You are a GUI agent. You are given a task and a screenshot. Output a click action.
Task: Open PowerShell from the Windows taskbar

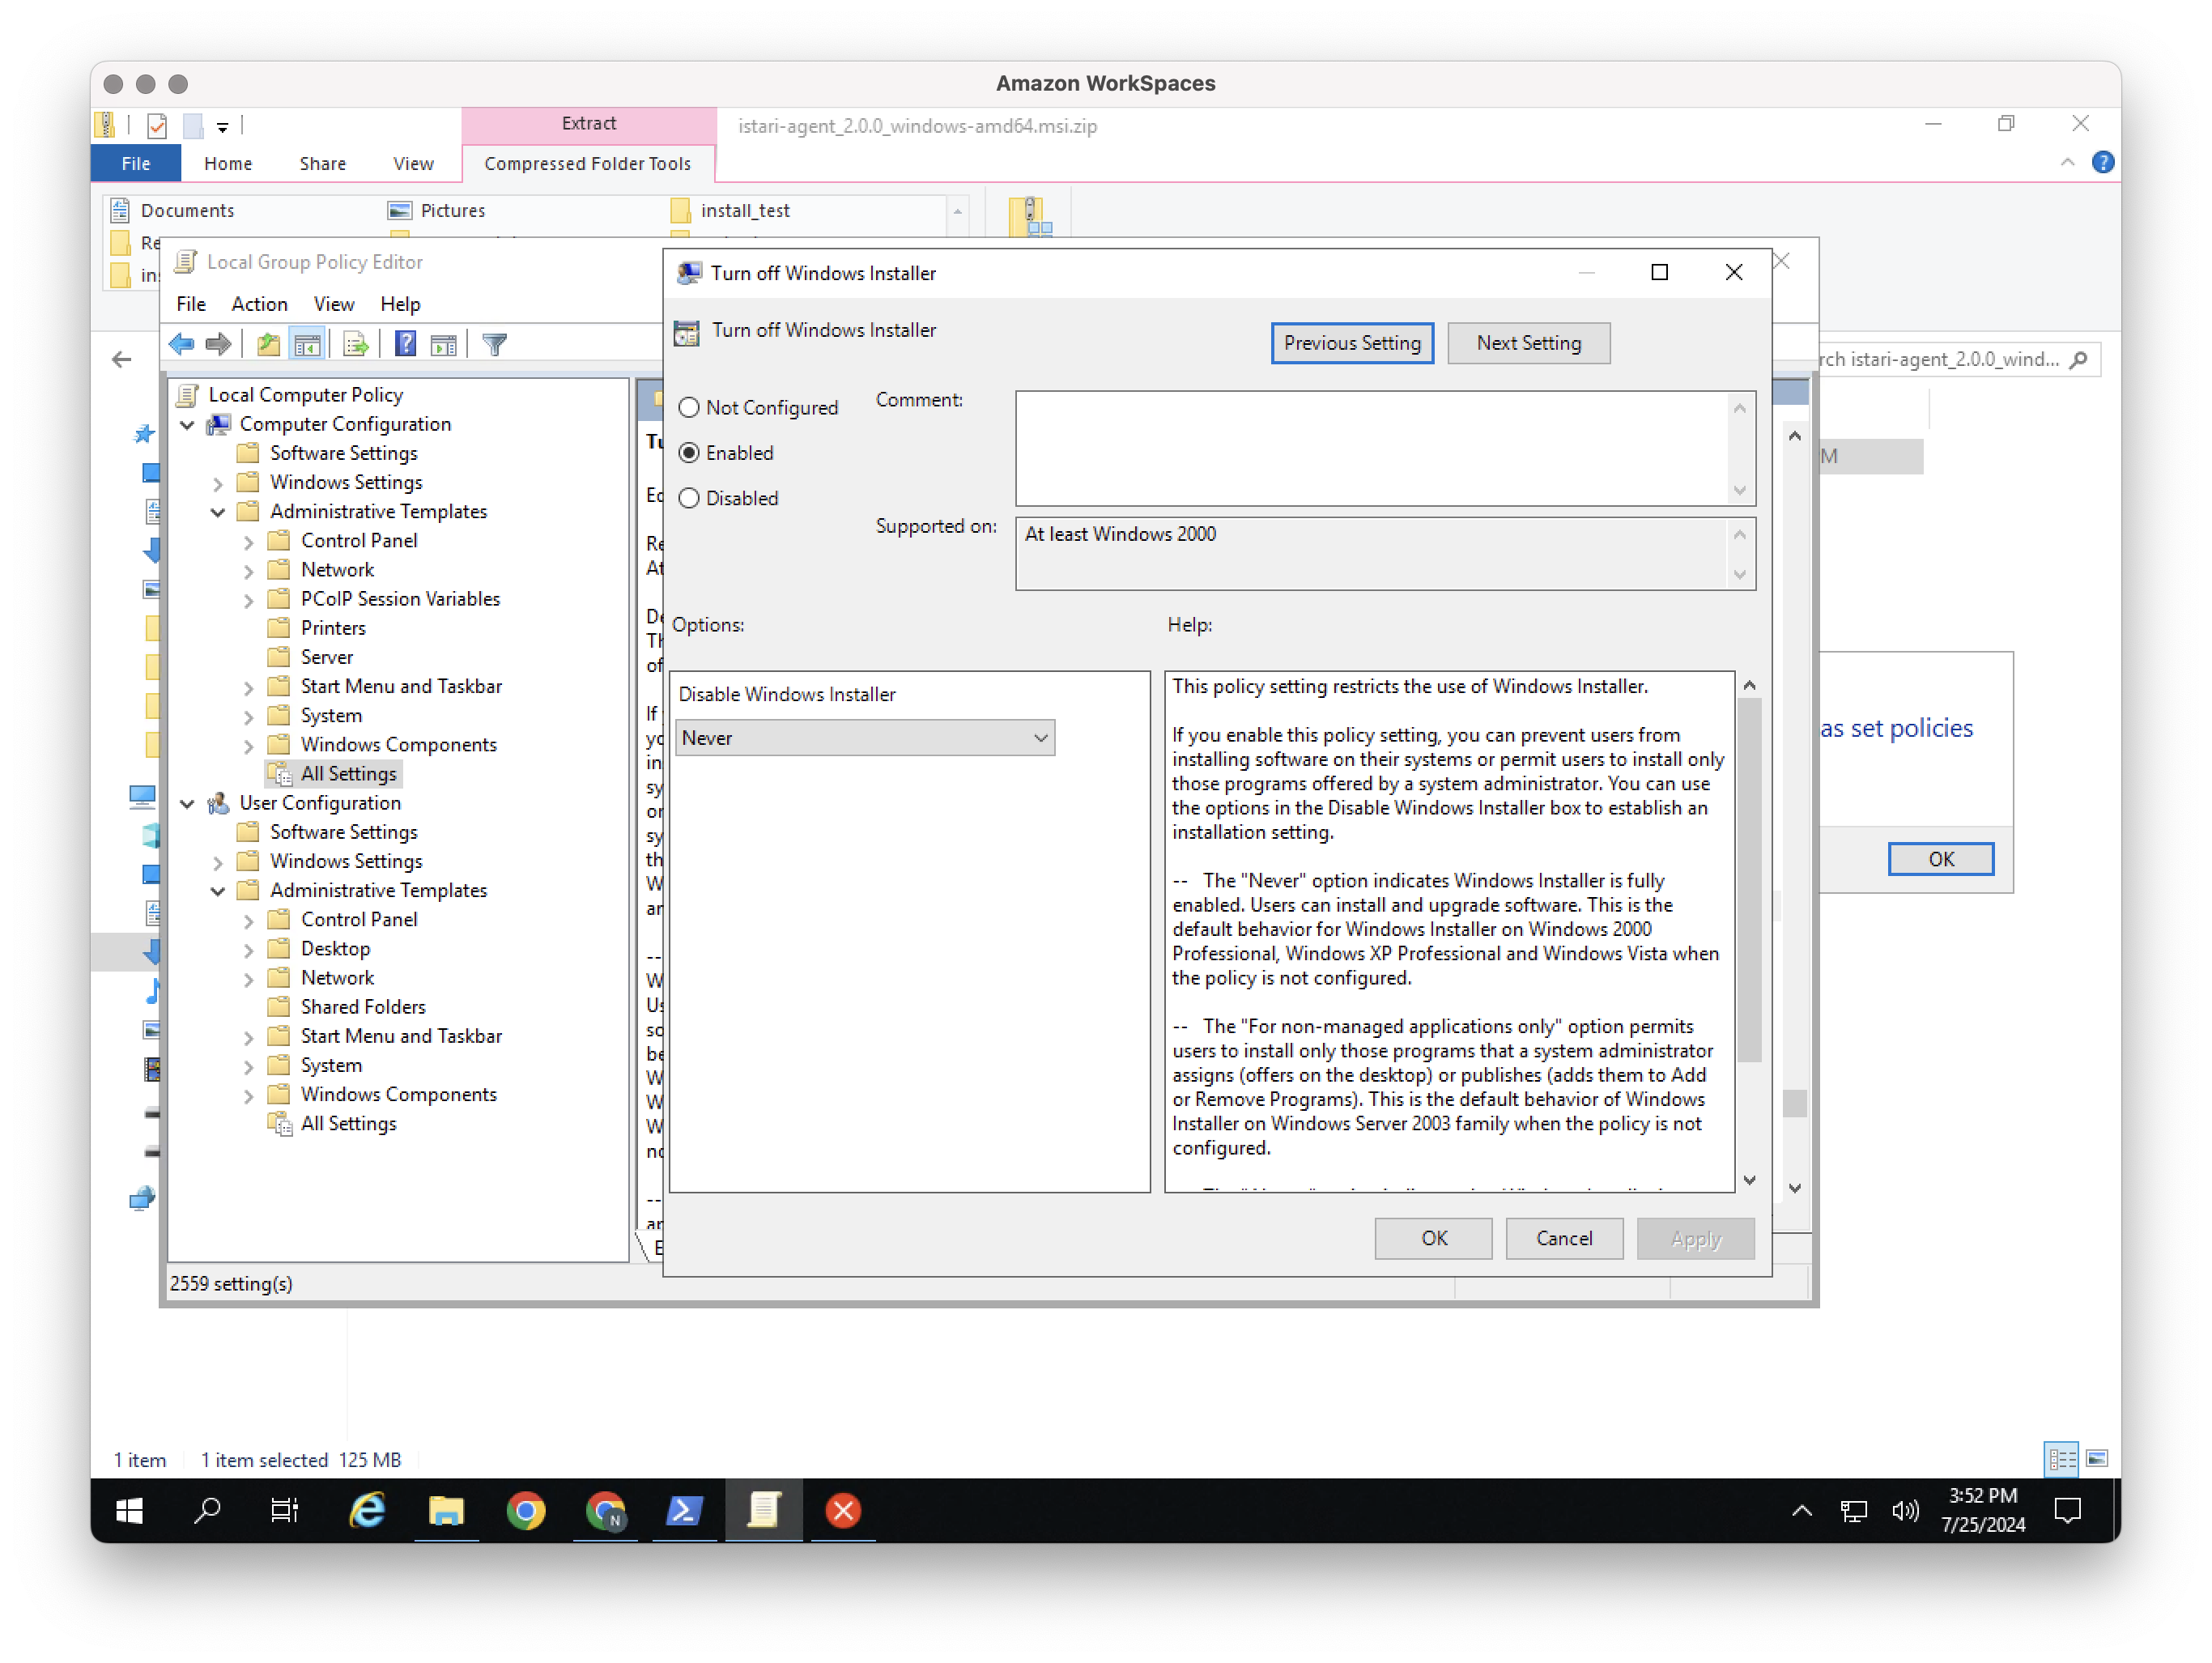tap(685, 1511)
